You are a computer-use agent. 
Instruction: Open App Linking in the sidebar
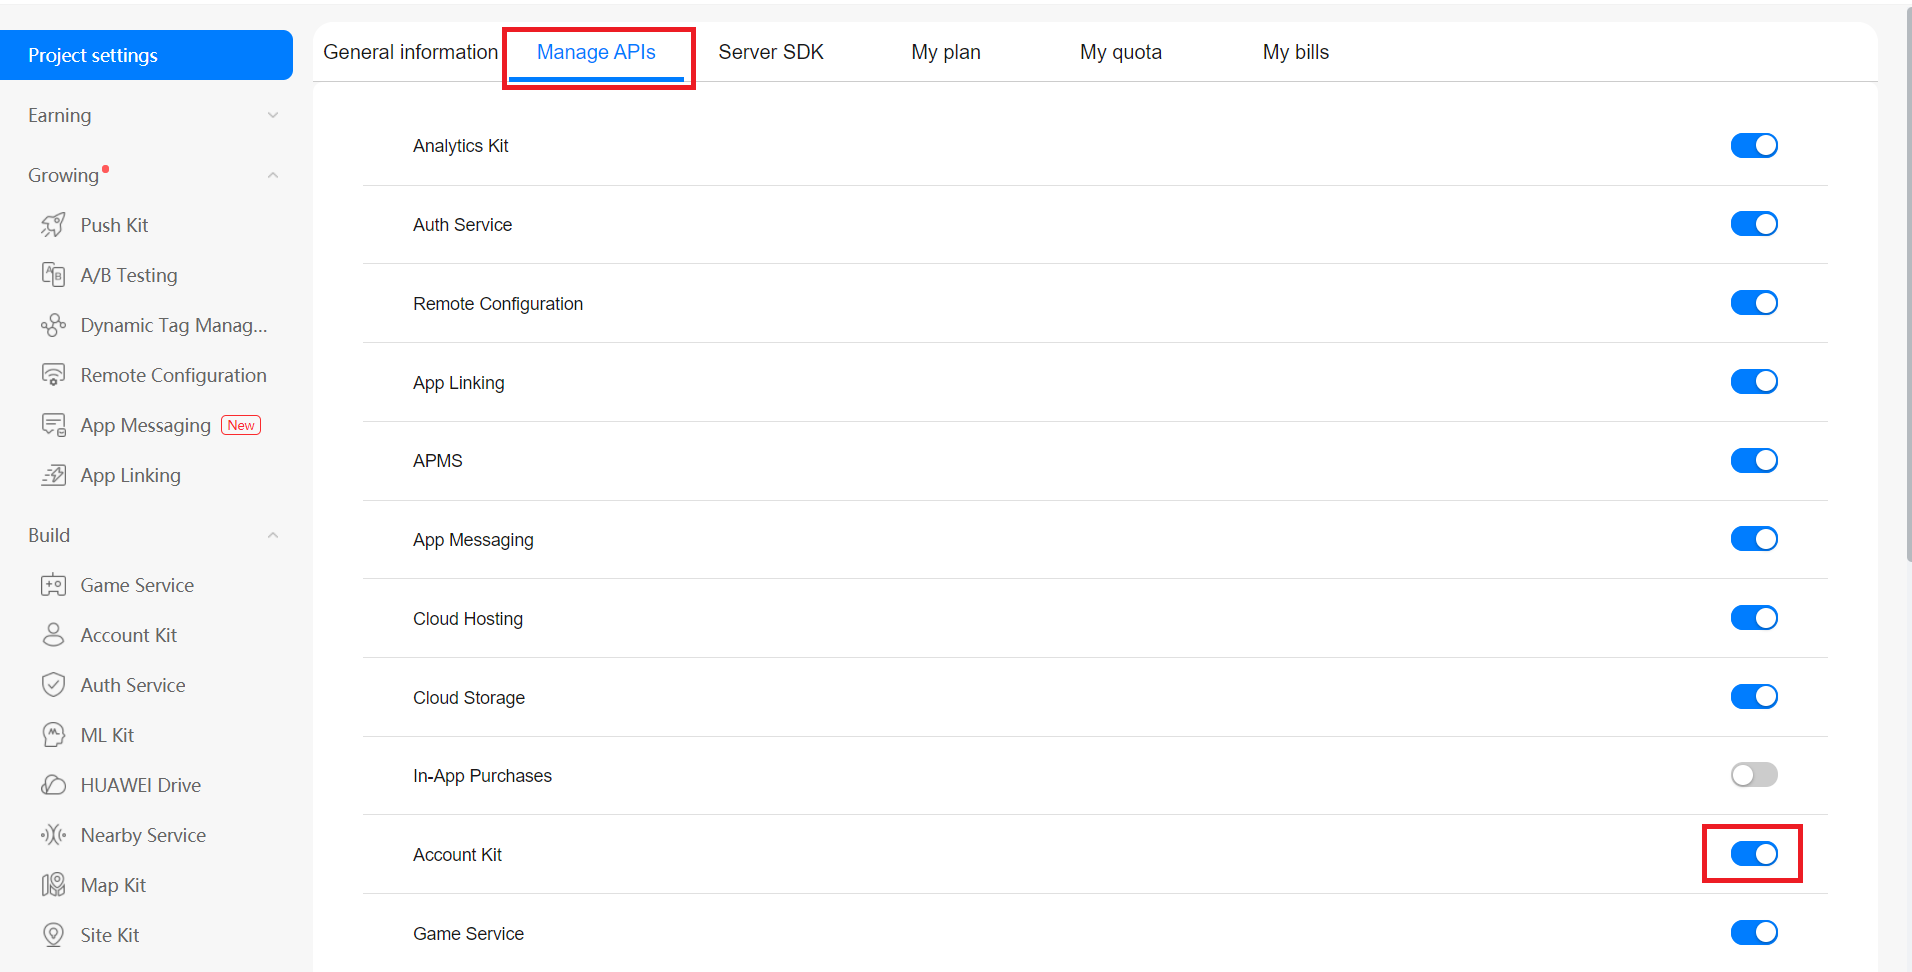pos(131,475)
